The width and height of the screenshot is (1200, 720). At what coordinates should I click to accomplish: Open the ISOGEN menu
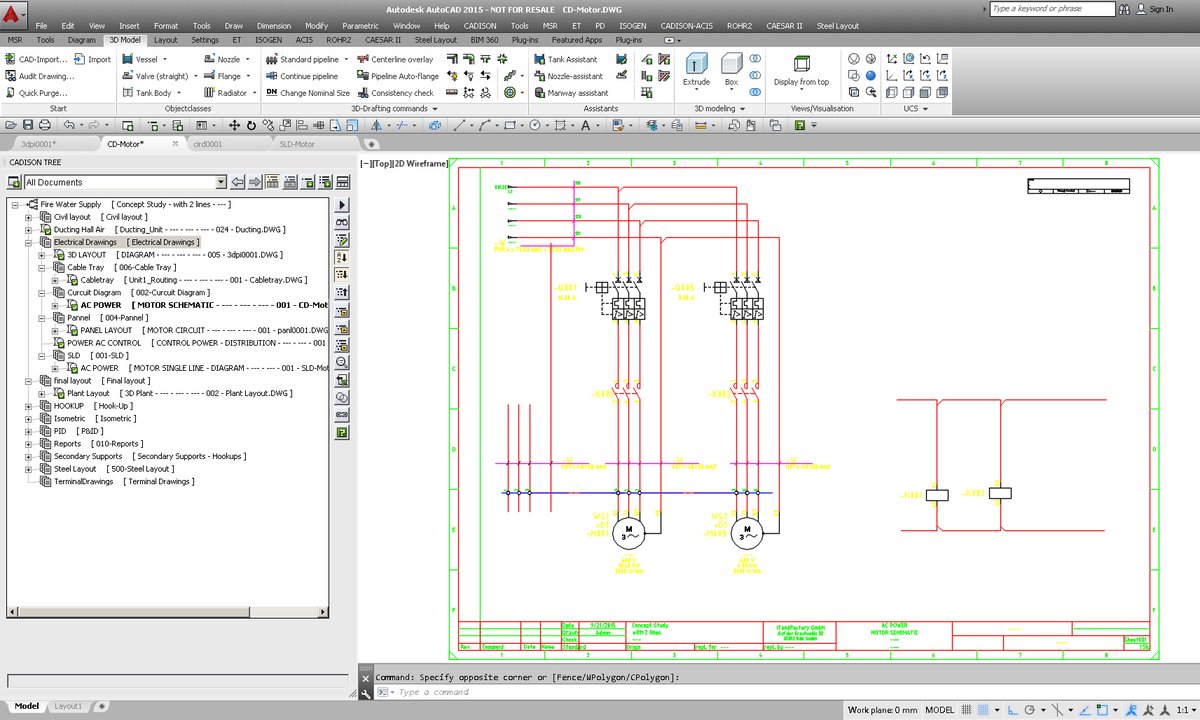click(633, 25)
